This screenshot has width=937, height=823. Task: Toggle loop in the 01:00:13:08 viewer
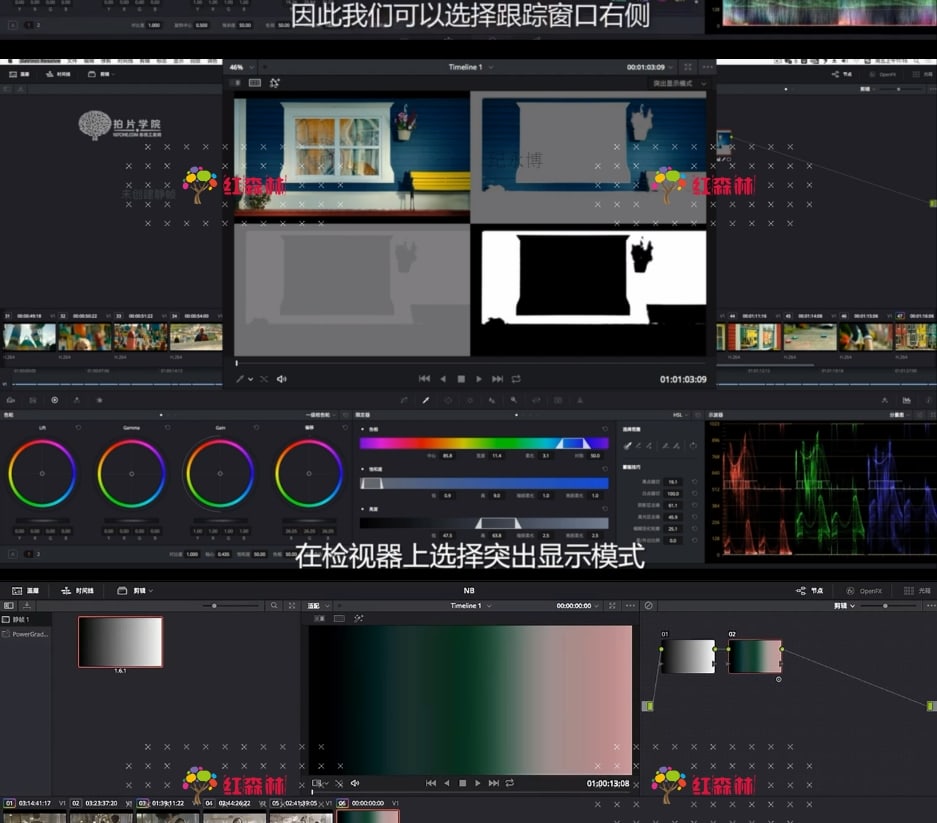pyautogui.click(x=510, y=783)
